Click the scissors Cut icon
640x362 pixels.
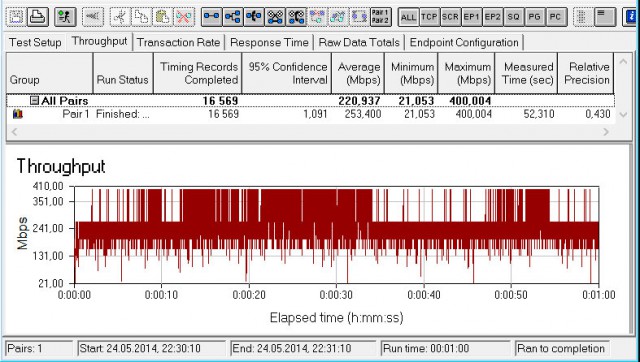pyautogui.click(x=120, y=17)
